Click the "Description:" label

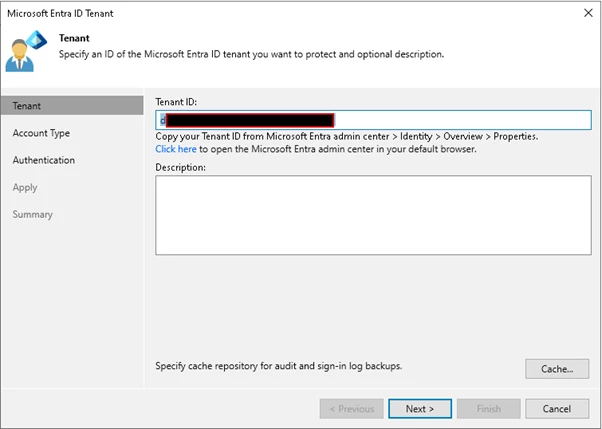[181, 167]
